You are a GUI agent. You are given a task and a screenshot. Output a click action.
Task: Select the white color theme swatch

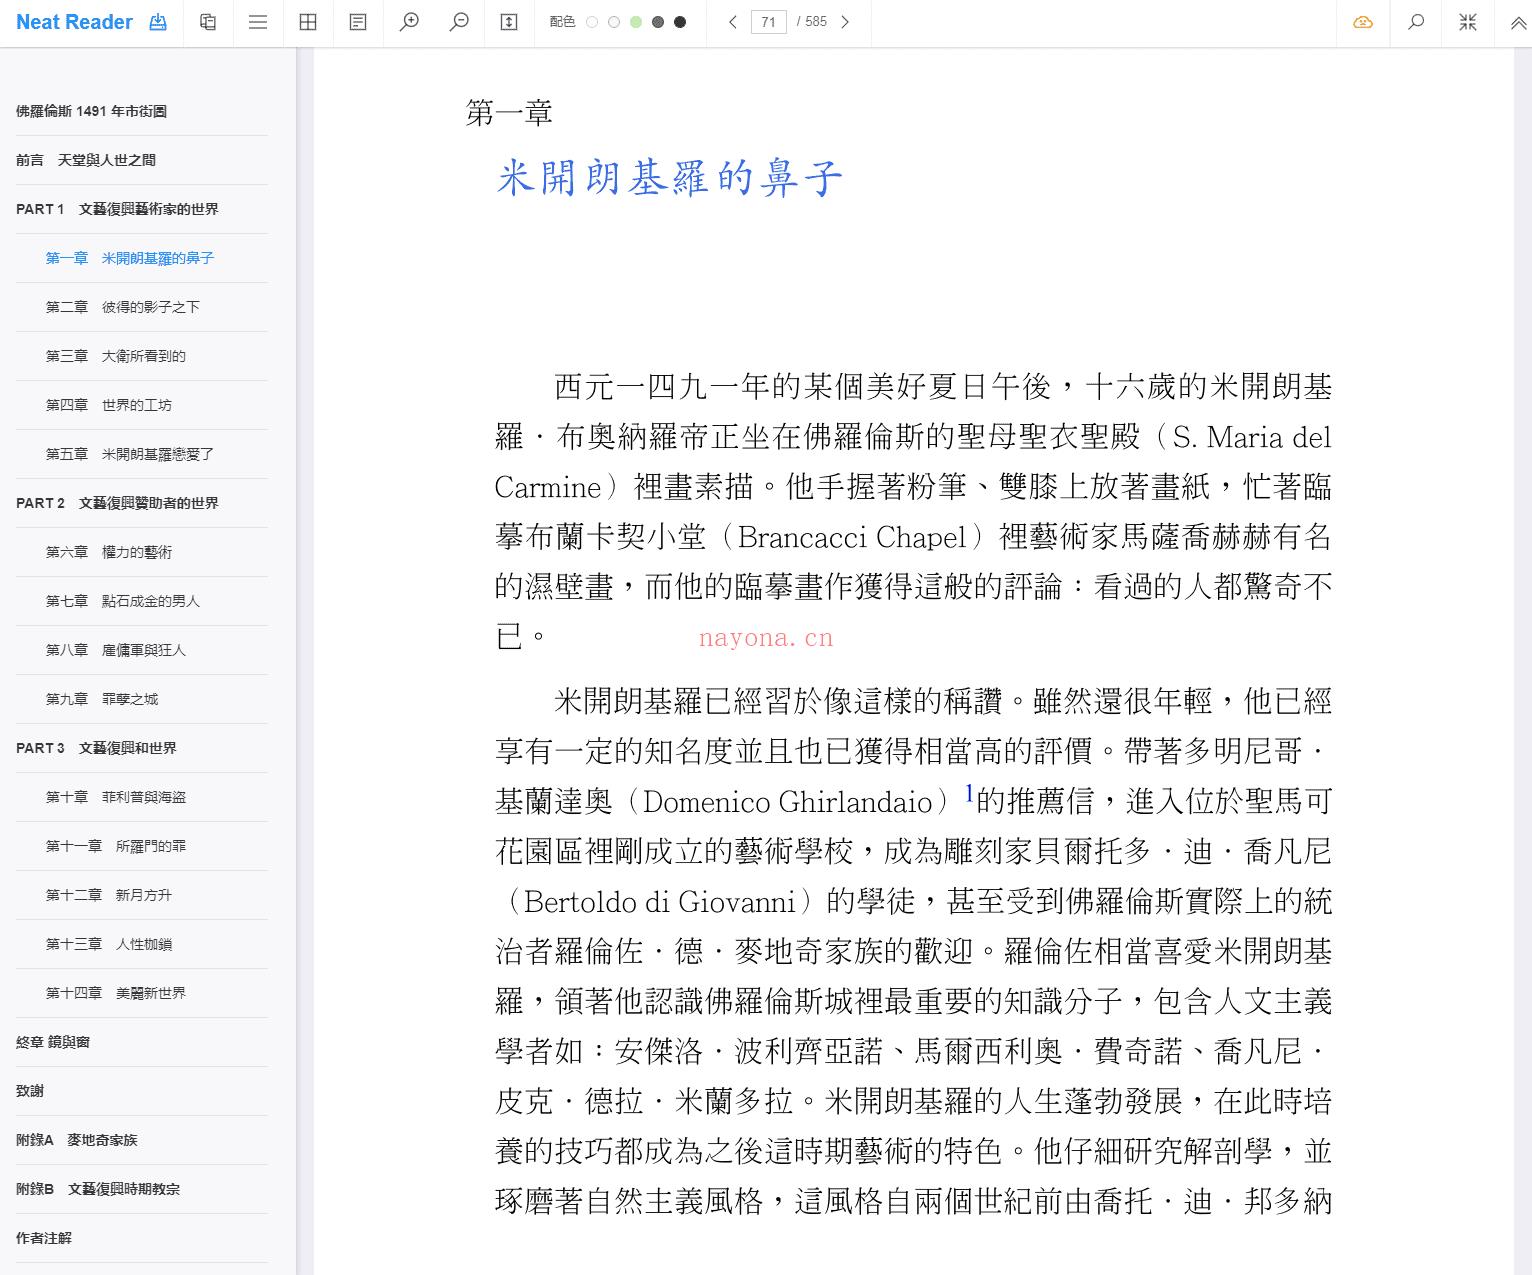pos(592,22)
